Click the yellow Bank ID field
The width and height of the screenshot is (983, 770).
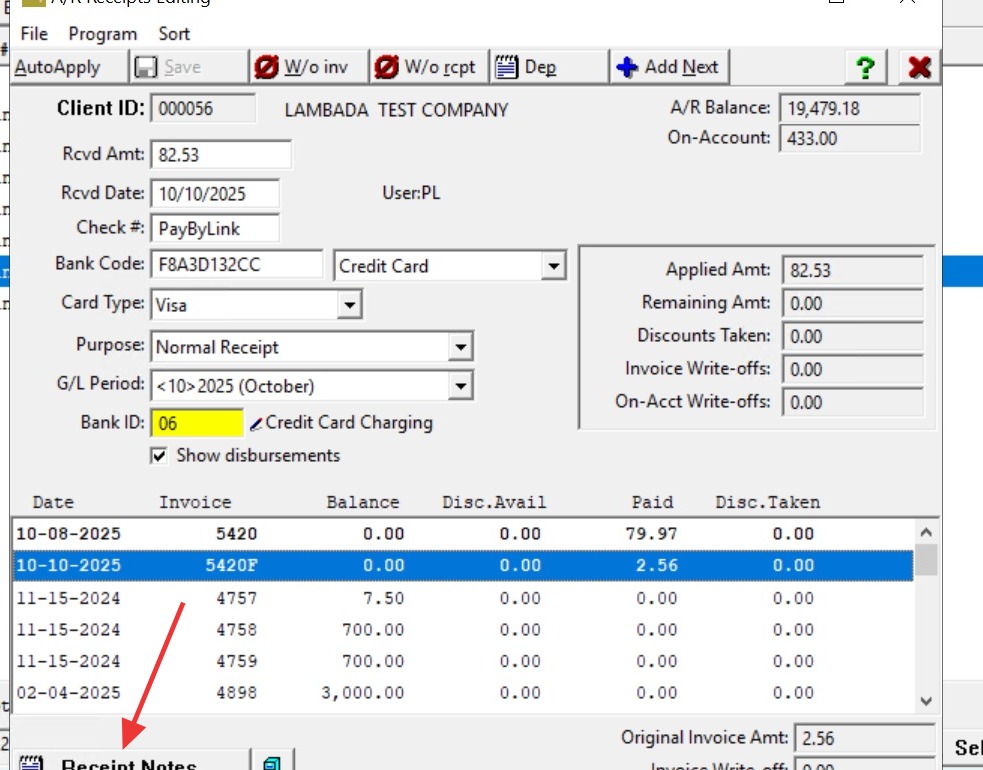197,423
